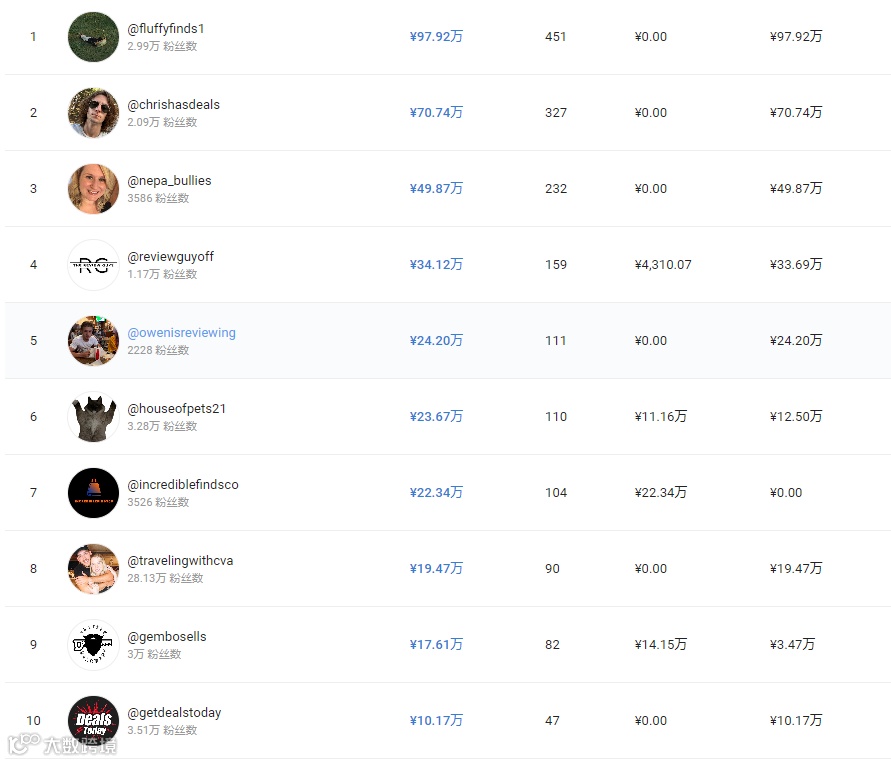Click @gembosells username text

[167, 636]
